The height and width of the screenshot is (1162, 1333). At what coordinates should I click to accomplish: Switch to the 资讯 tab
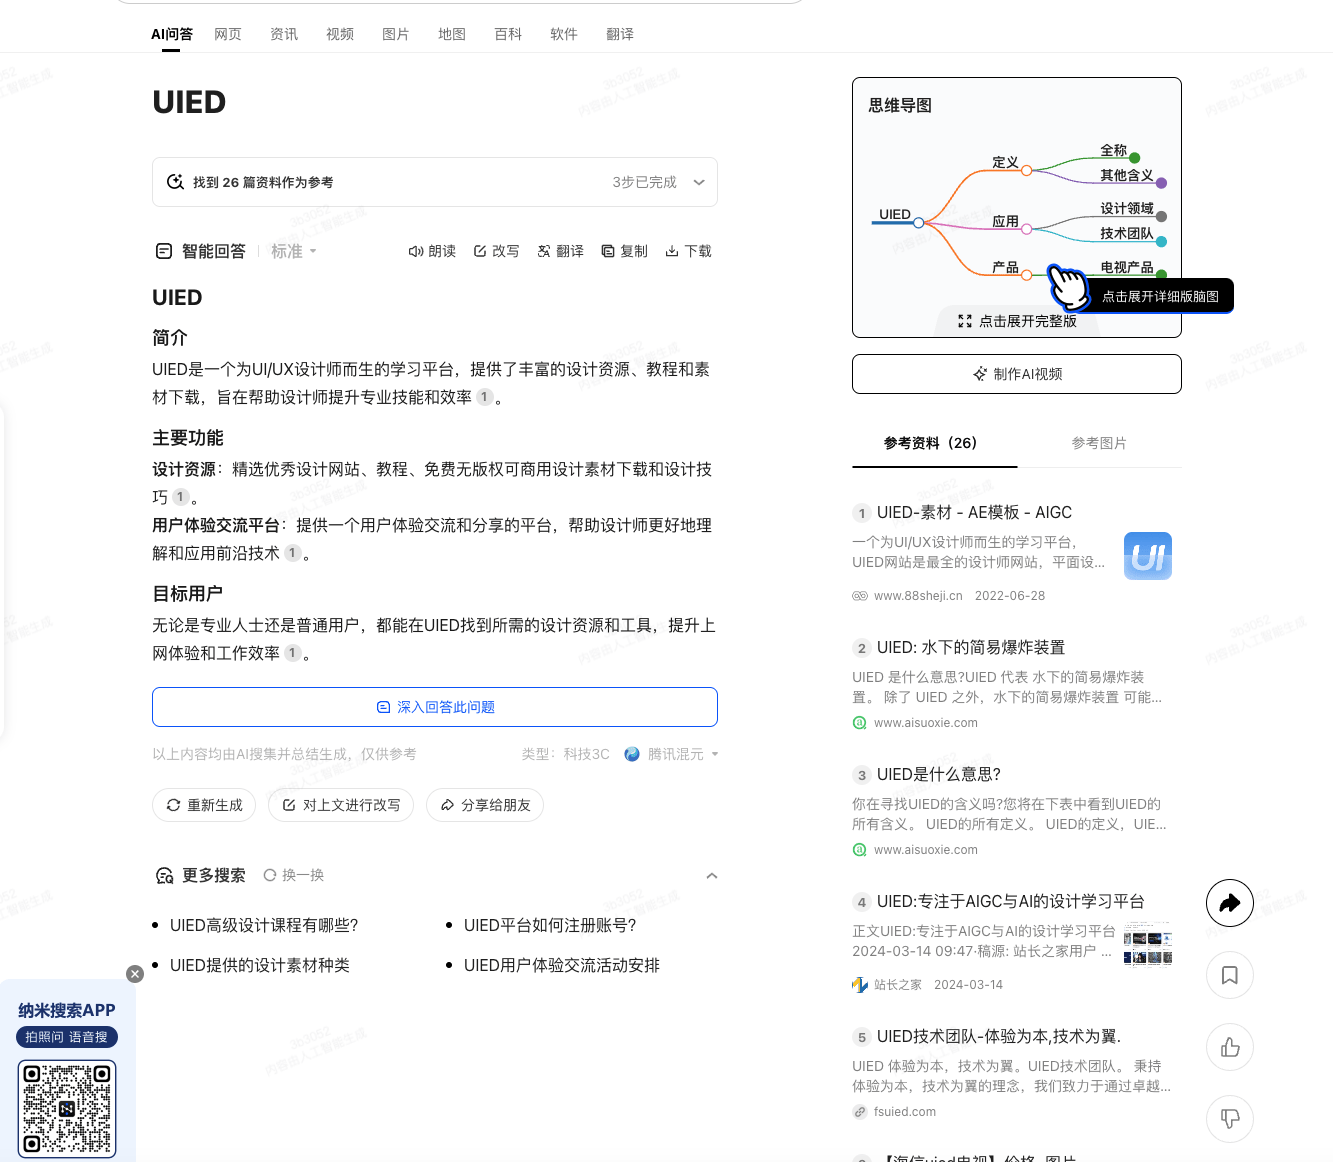(x=284, y=34)
